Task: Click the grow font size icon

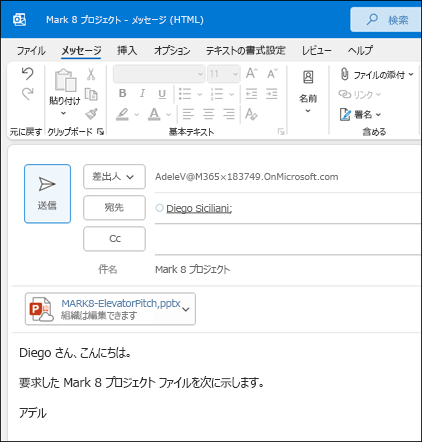Action: [x=251, y=73]
